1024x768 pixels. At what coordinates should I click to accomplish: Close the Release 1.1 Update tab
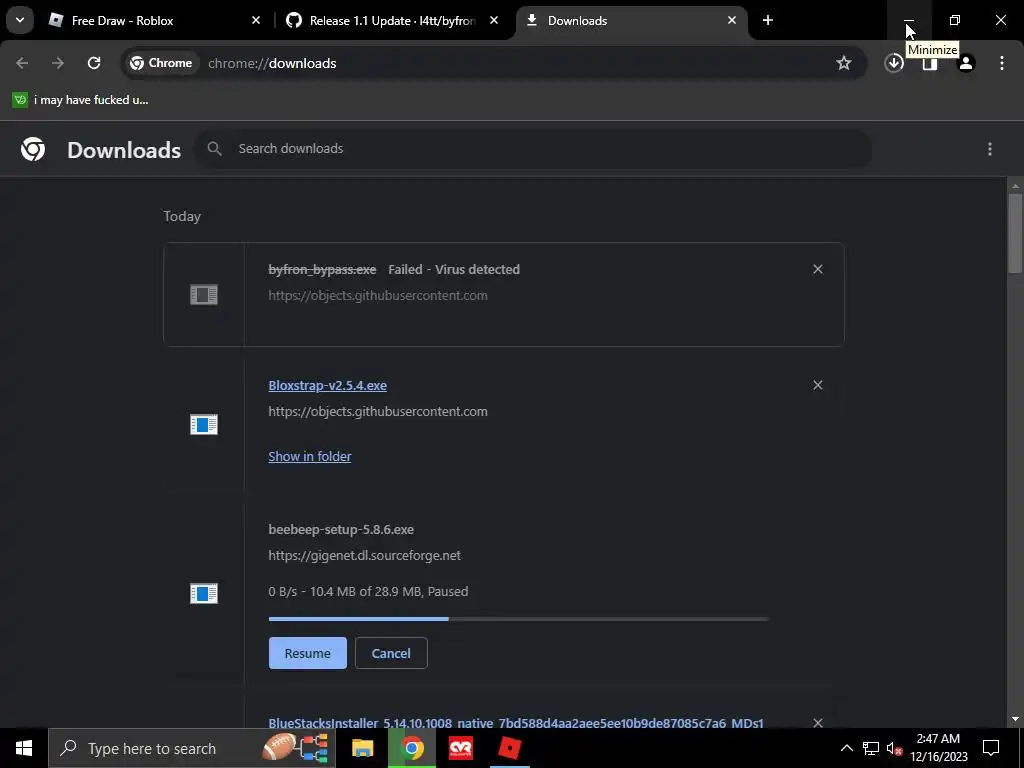click(494, 20)
